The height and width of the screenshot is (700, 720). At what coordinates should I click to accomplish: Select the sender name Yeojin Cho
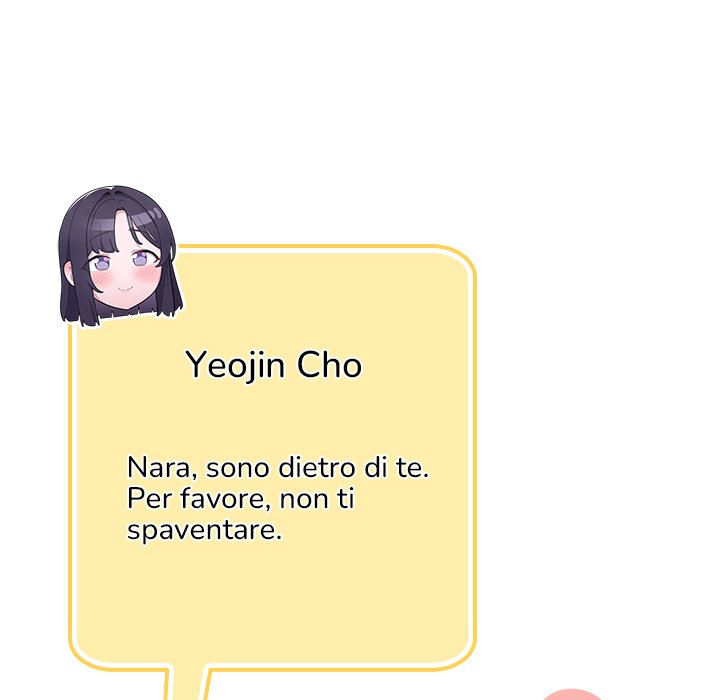pos(274,365)
